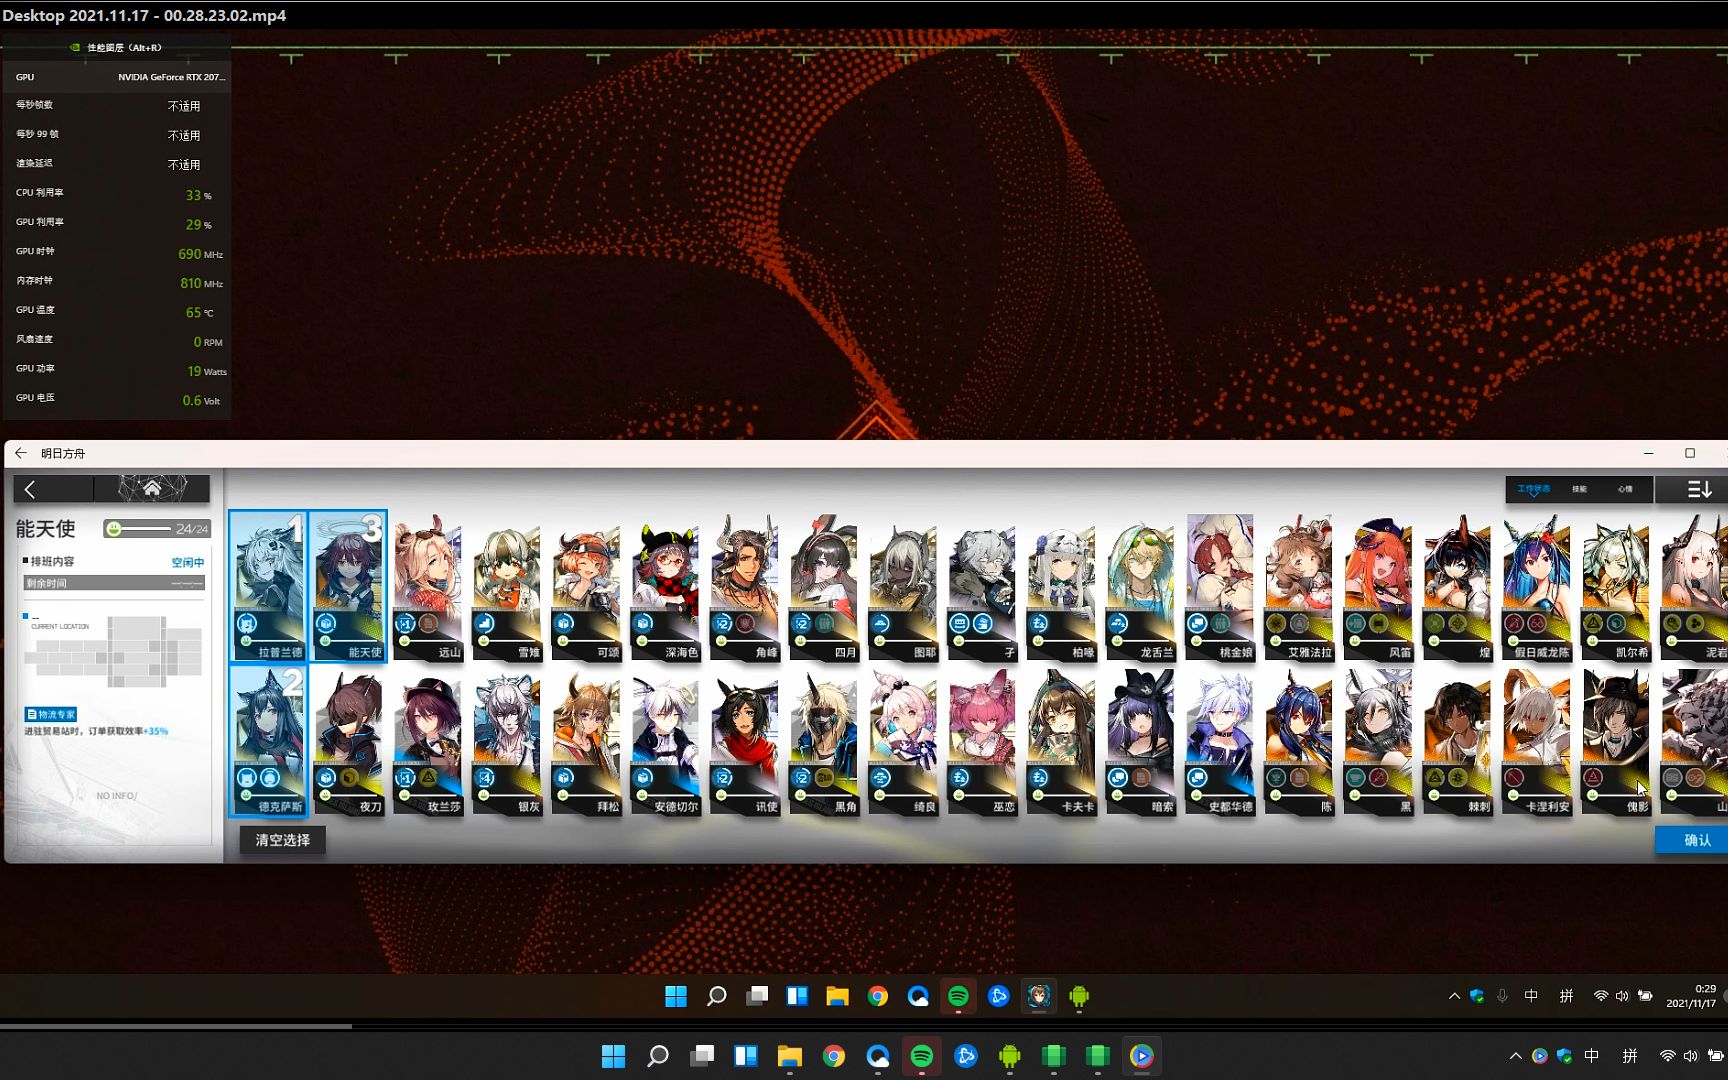Image resolution: width=1728 pixels, height=1080 pixels.
Task: Click the game's back arrow button
Action: tap(31, 489)
